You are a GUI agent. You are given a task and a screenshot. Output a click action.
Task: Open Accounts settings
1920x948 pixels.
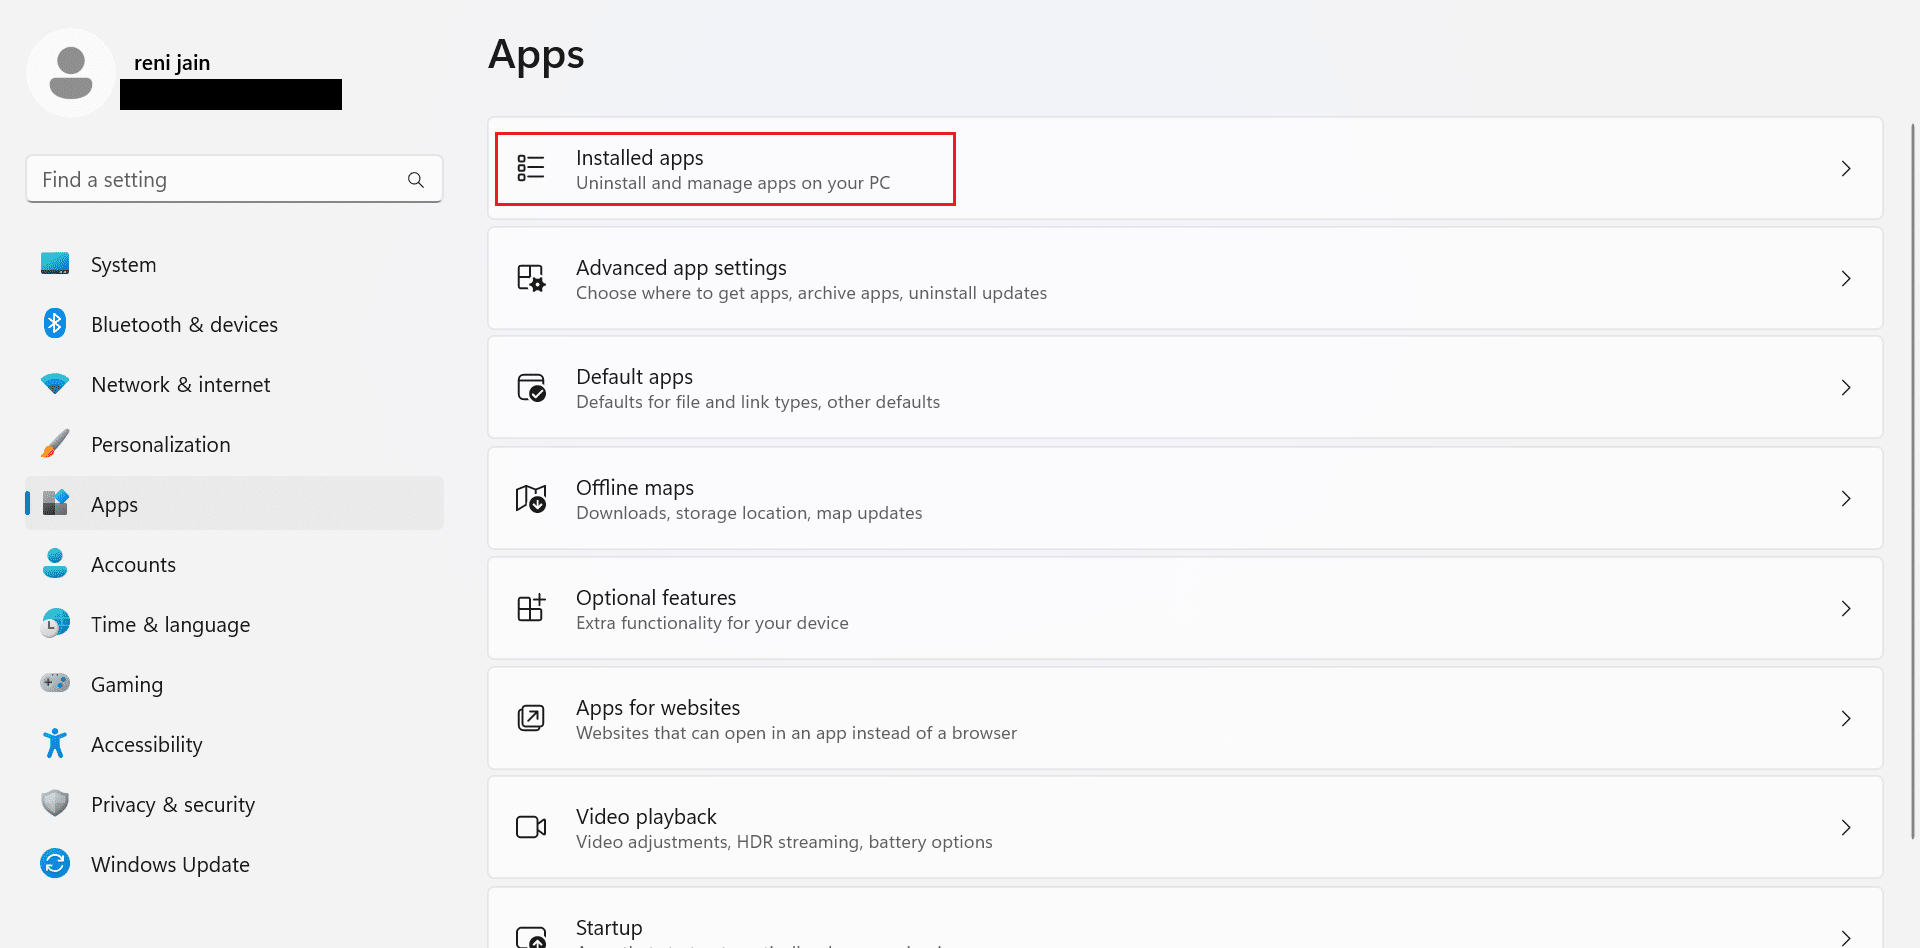click(x=235, y=564)
